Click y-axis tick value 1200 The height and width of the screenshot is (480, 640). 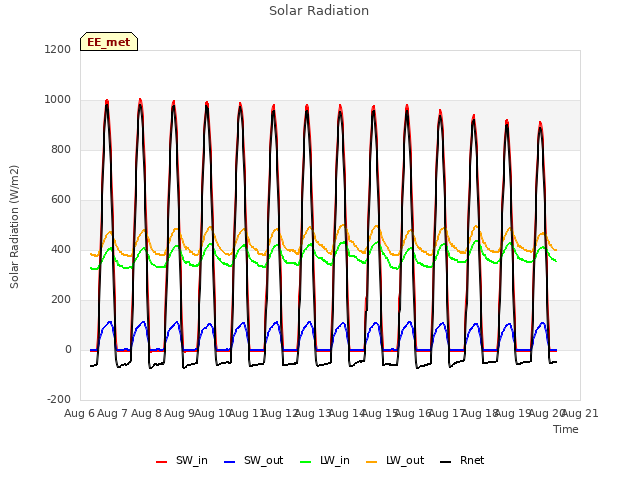point(58,49)
